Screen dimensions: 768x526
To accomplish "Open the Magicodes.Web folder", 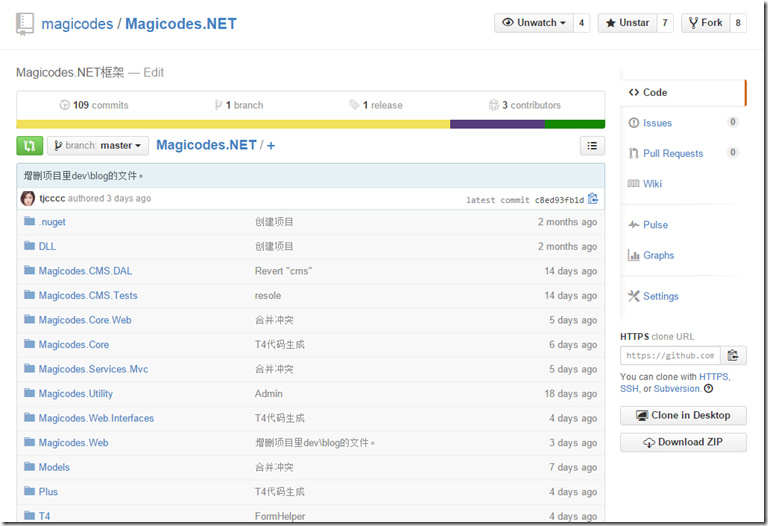I will (x=73, y=442).
